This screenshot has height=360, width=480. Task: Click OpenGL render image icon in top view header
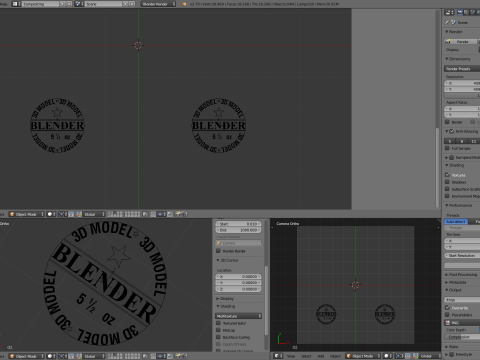178,214
